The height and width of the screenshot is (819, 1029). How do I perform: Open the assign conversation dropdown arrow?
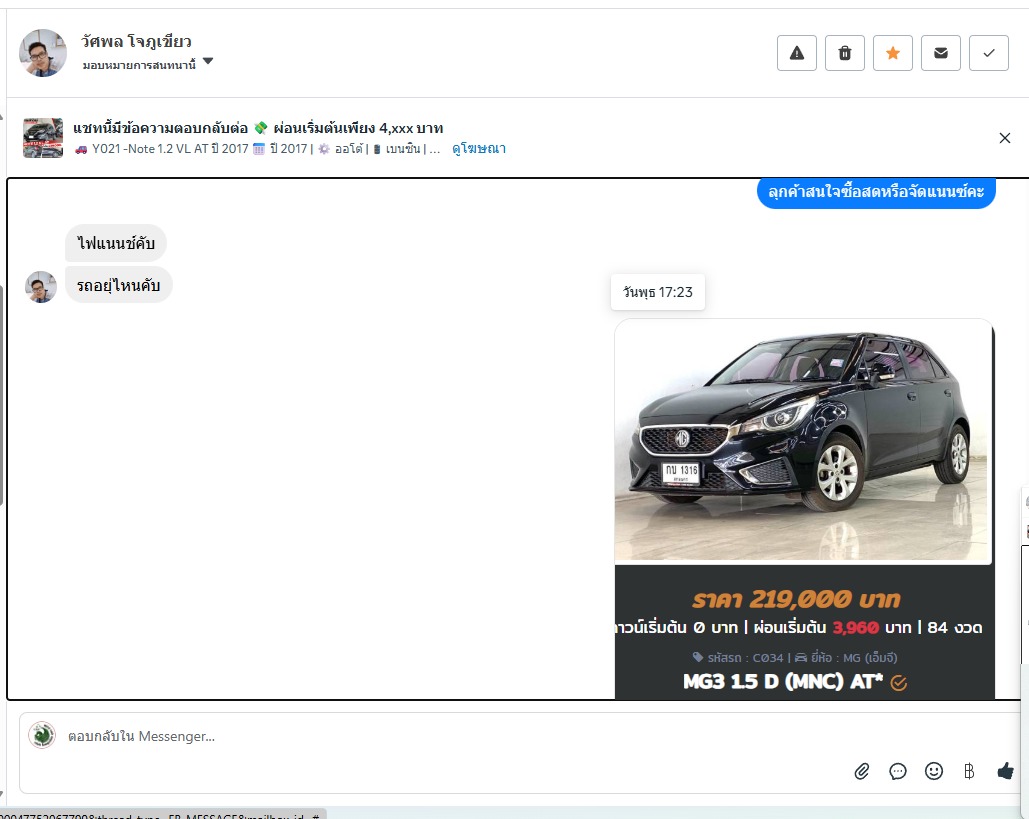point(208,61)
